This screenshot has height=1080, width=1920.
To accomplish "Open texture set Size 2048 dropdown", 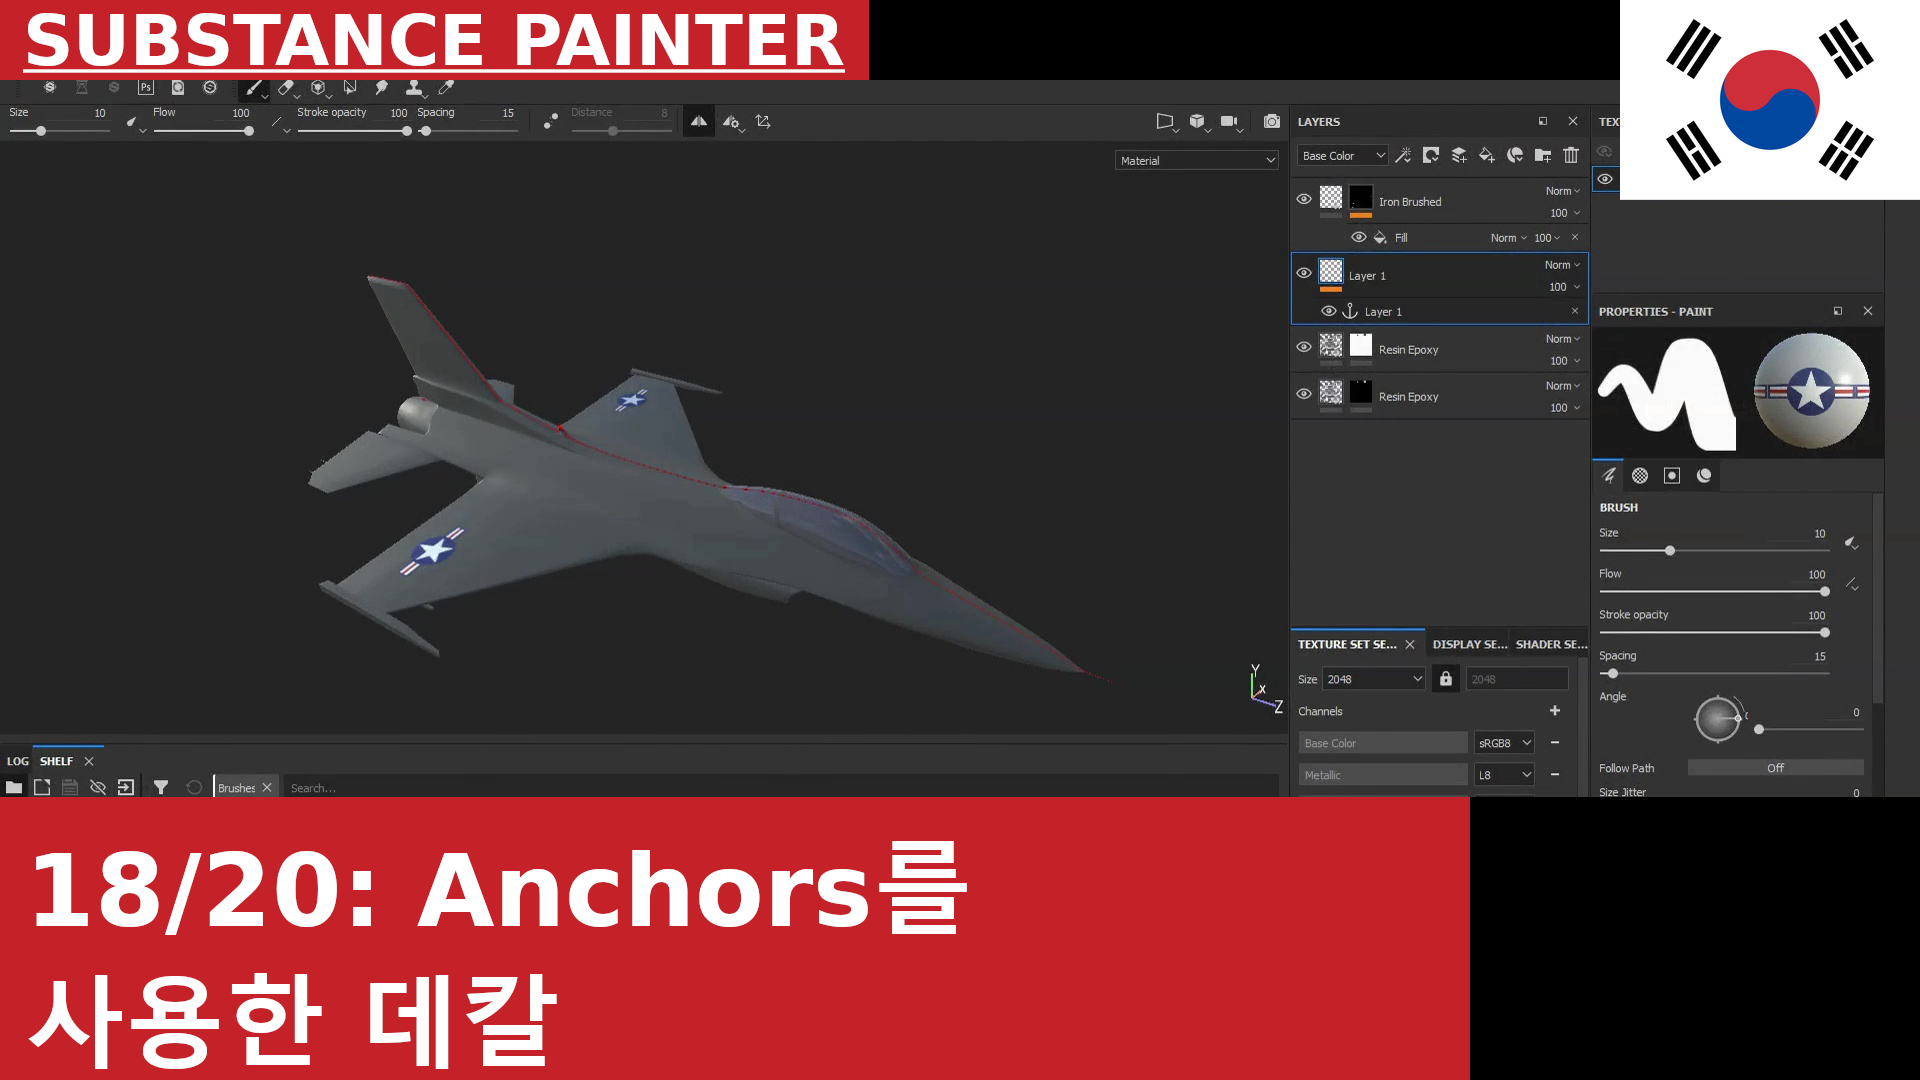I will [1374, 679].
